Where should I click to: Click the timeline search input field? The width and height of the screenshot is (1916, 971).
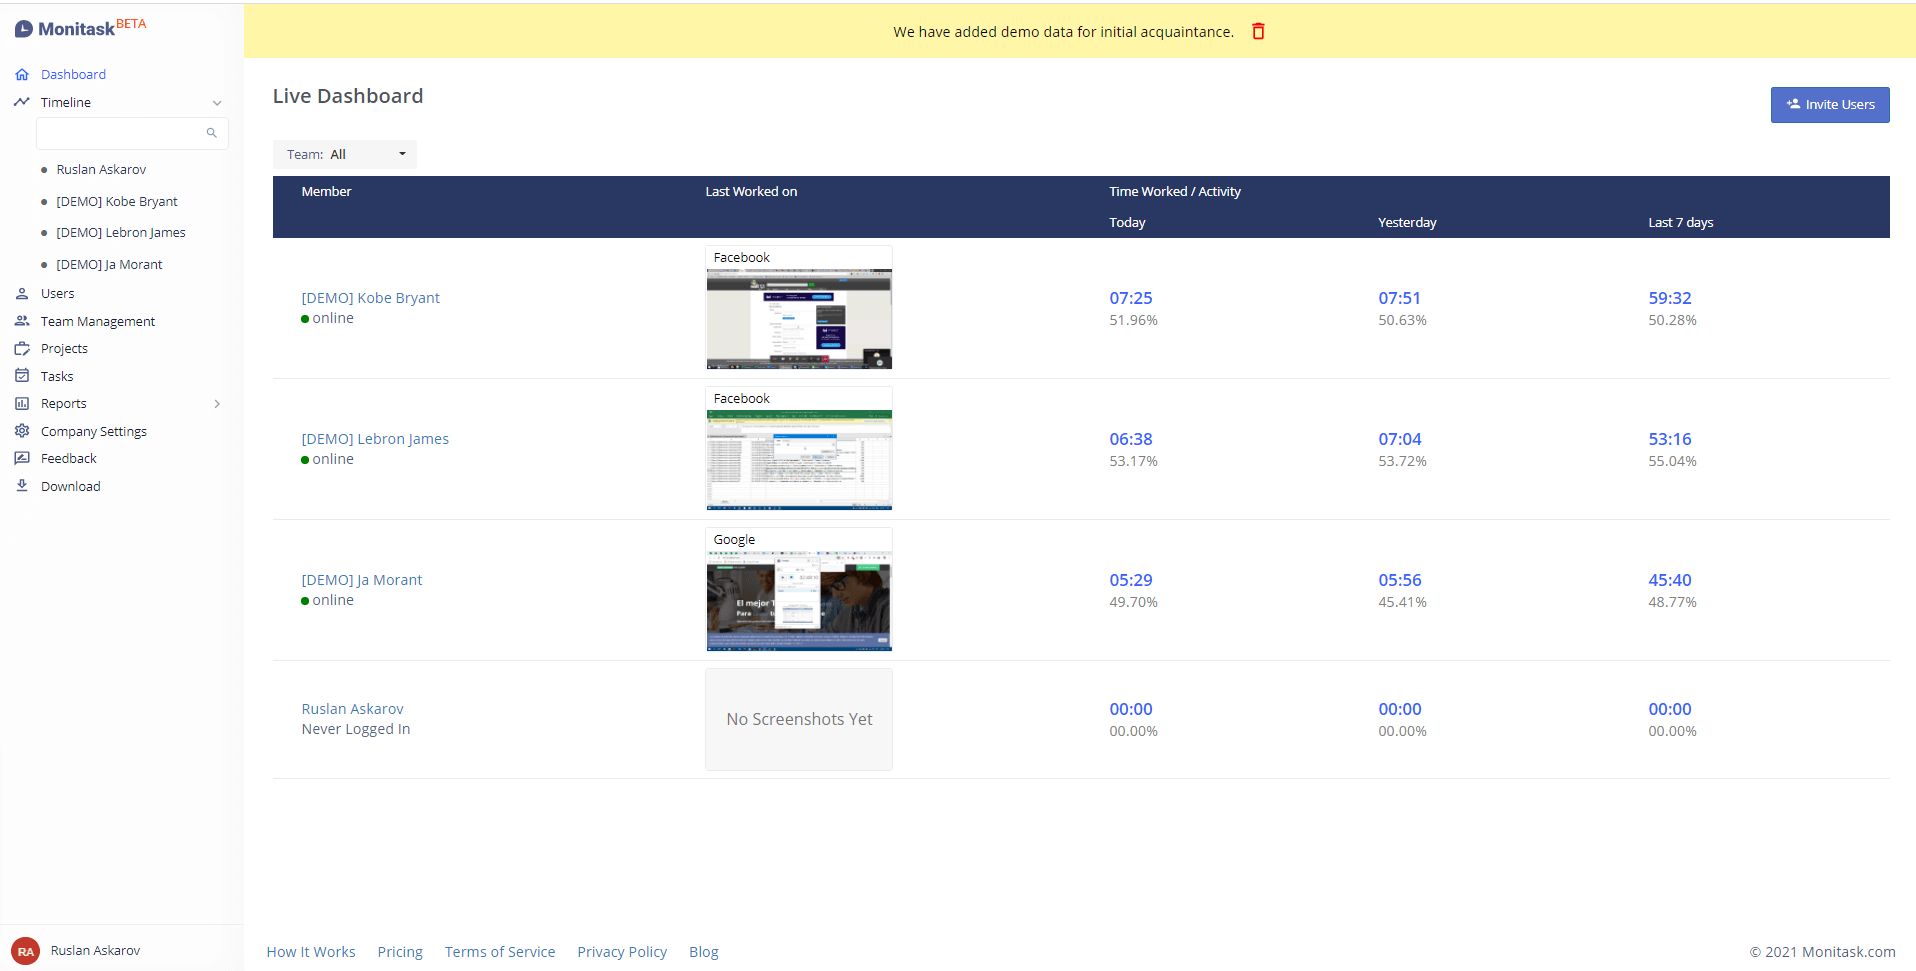coord(120,133)
